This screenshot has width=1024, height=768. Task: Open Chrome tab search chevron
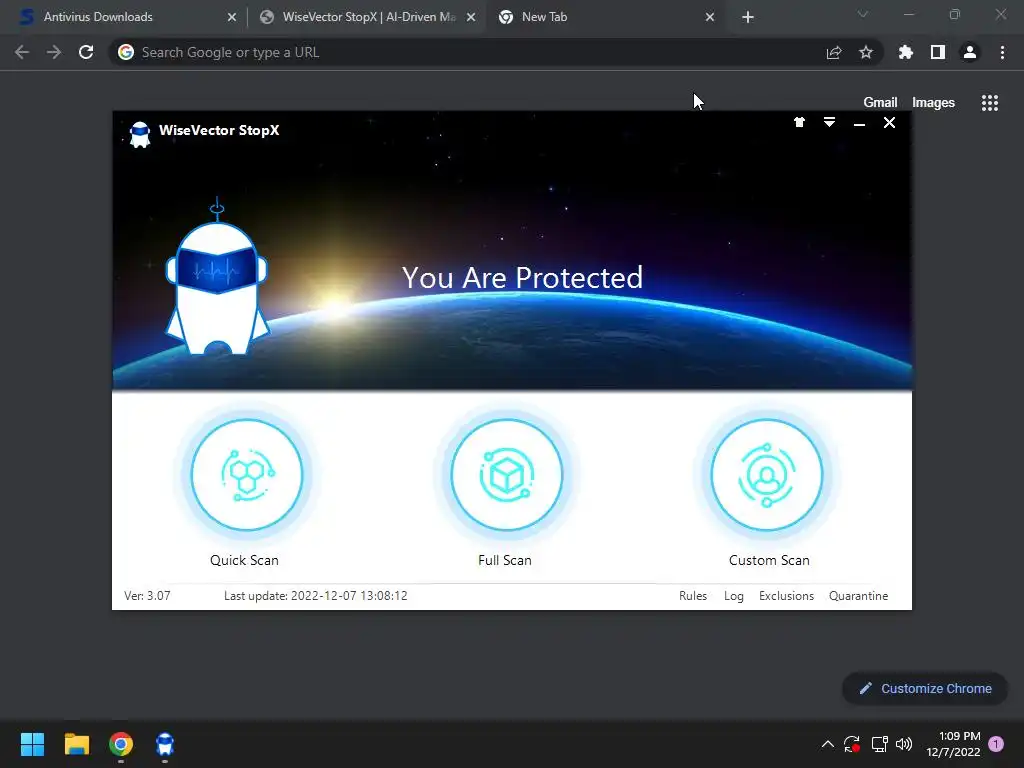863,14
